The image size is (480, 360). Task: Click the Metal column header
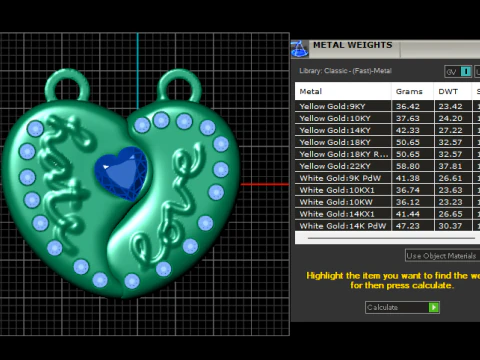343,91
